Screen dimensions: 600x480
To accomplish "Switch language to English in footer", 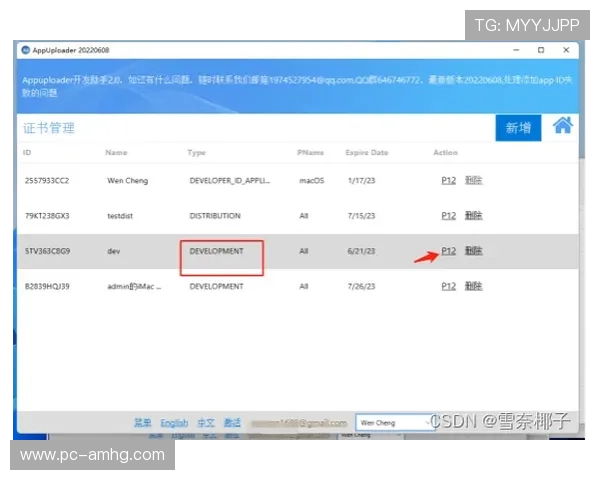I will point(174,423).
